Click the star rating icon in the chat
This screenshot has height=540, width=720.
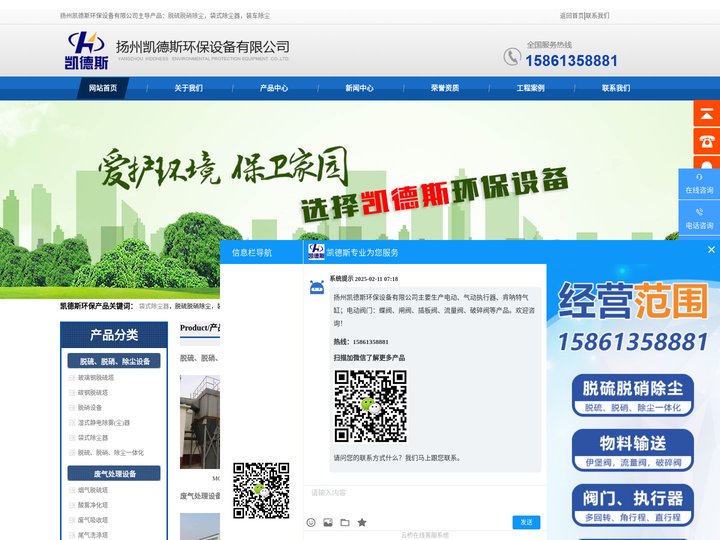click(x=362, y=523)
